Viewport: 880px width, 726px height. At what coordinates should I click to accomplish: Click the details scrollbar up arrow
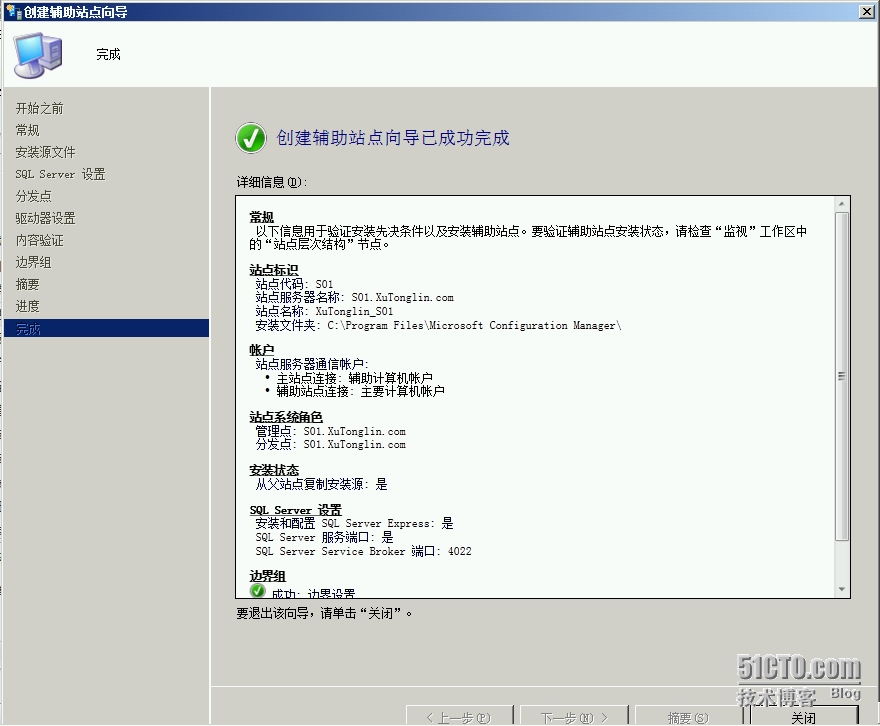(x=841, y=204)
